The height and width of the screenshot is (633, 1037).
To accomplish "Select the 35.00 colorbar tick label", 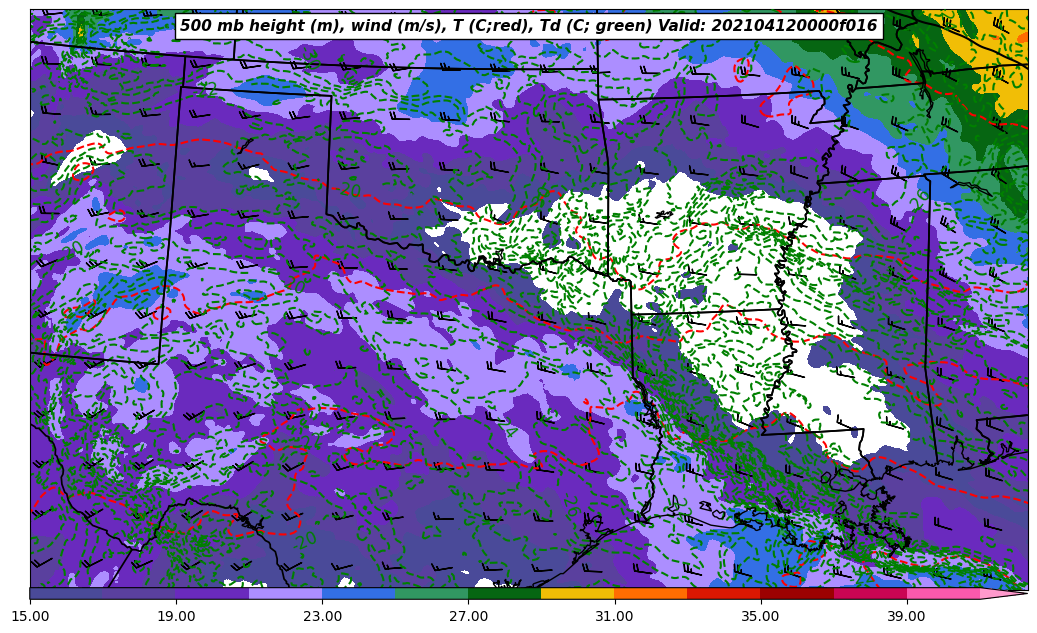I will 760,616.
